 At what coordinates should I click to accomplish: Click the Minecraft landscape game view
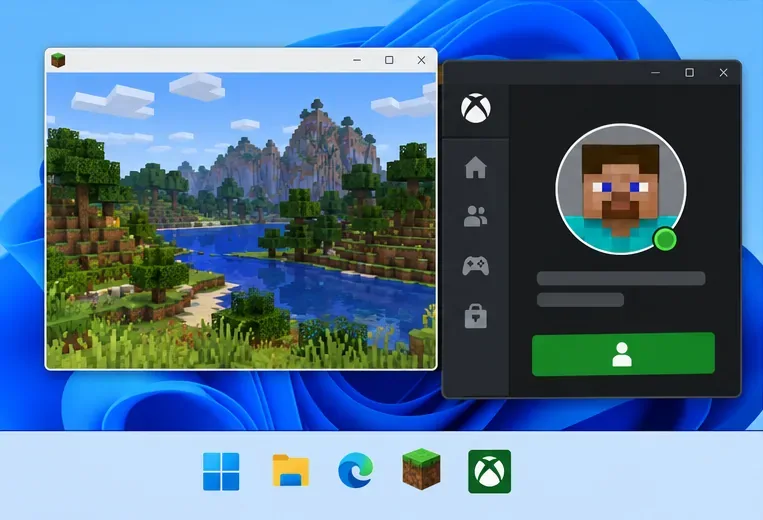241,220
